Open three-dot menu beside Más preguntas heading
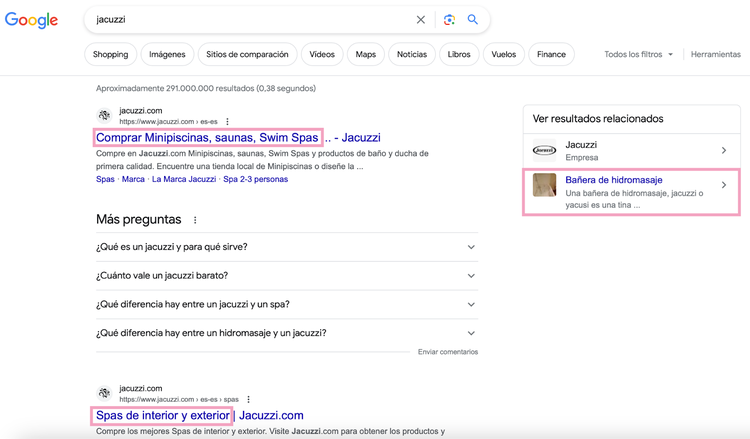This screenshot has height=439, width=750. coord(195,220)
